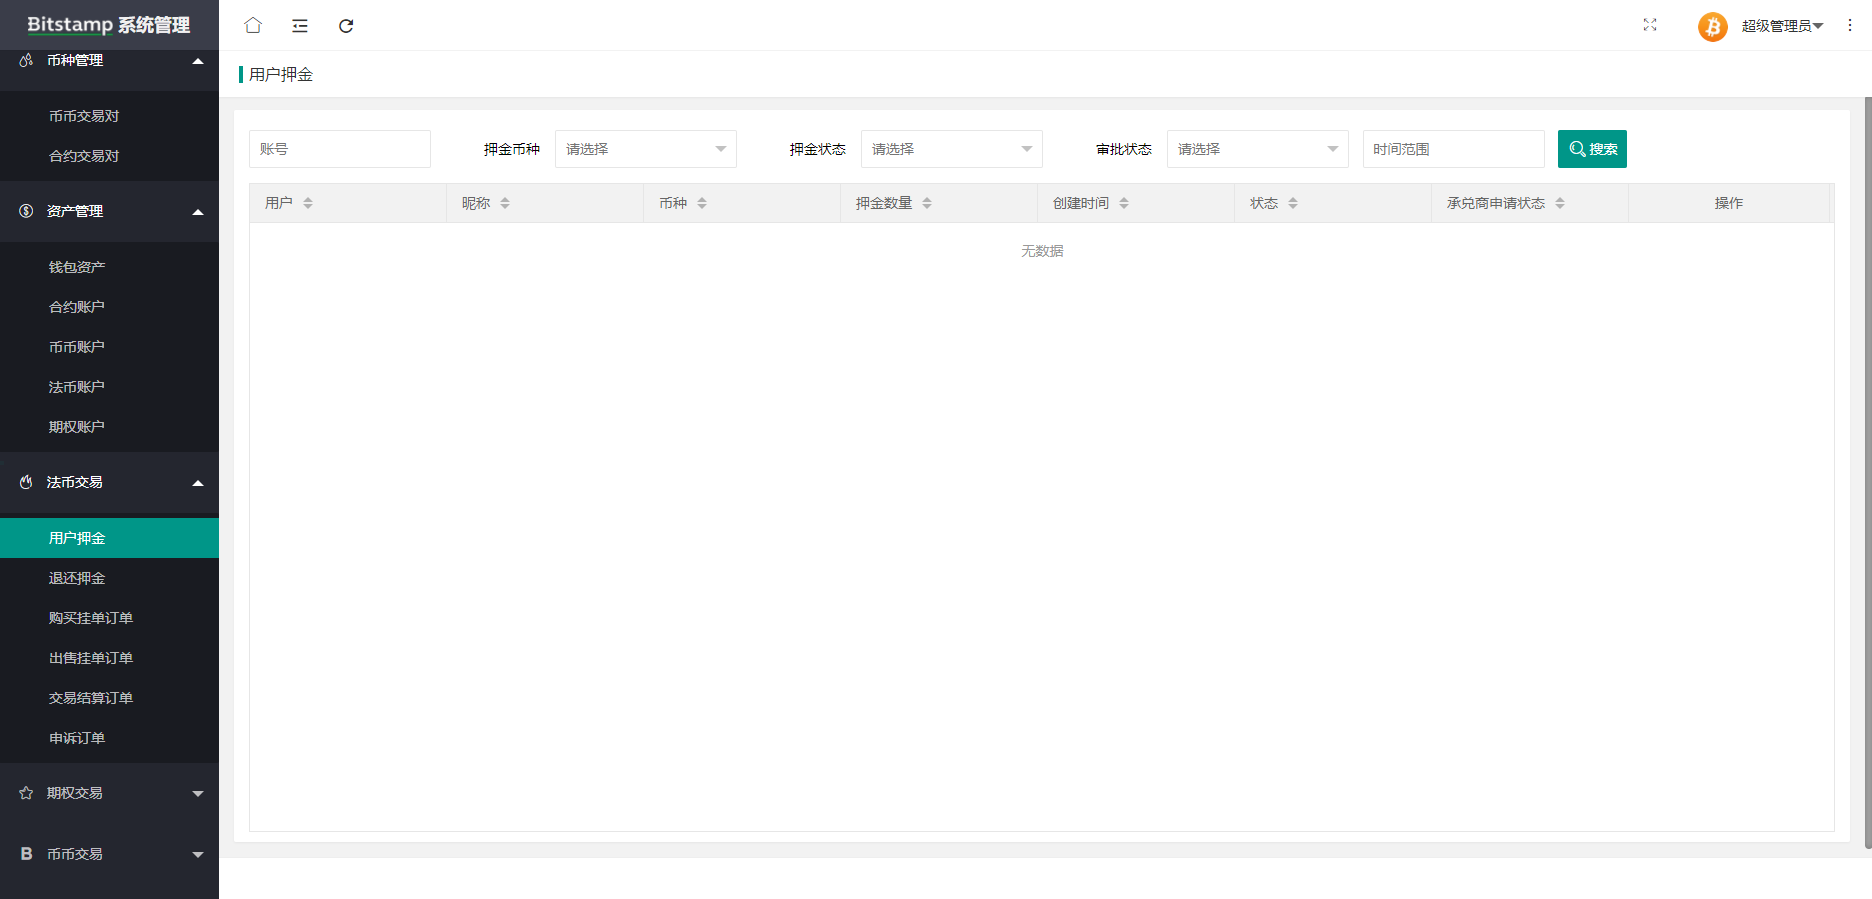Open the 押金状态 dropdown

pos(951,149)
